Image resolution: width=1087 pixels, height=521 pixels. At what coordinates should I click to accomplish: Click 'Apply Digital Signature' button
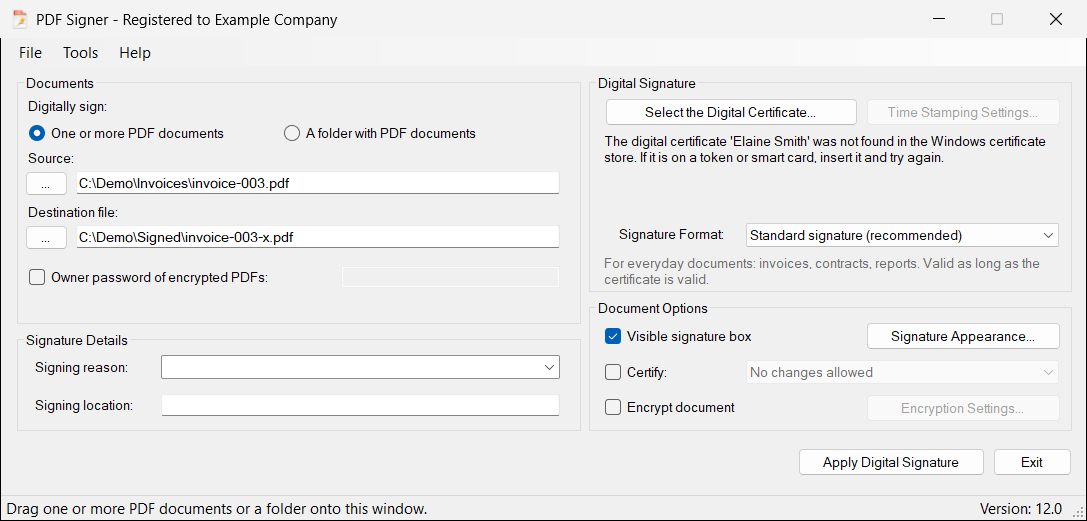pyautogui.click(x=891, y=462)
